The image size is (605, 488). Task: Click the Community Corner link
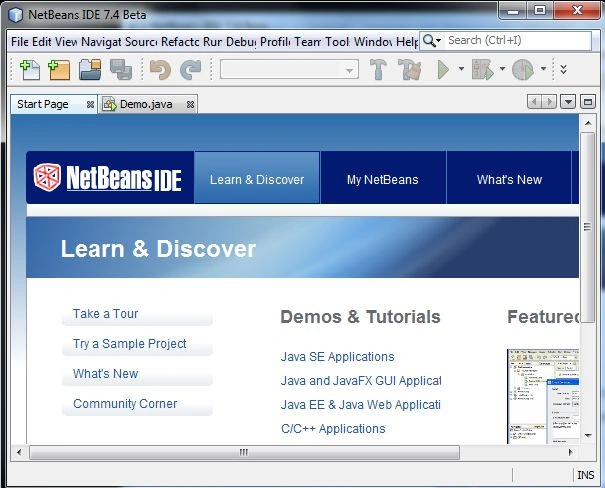[x=125, y=404]
